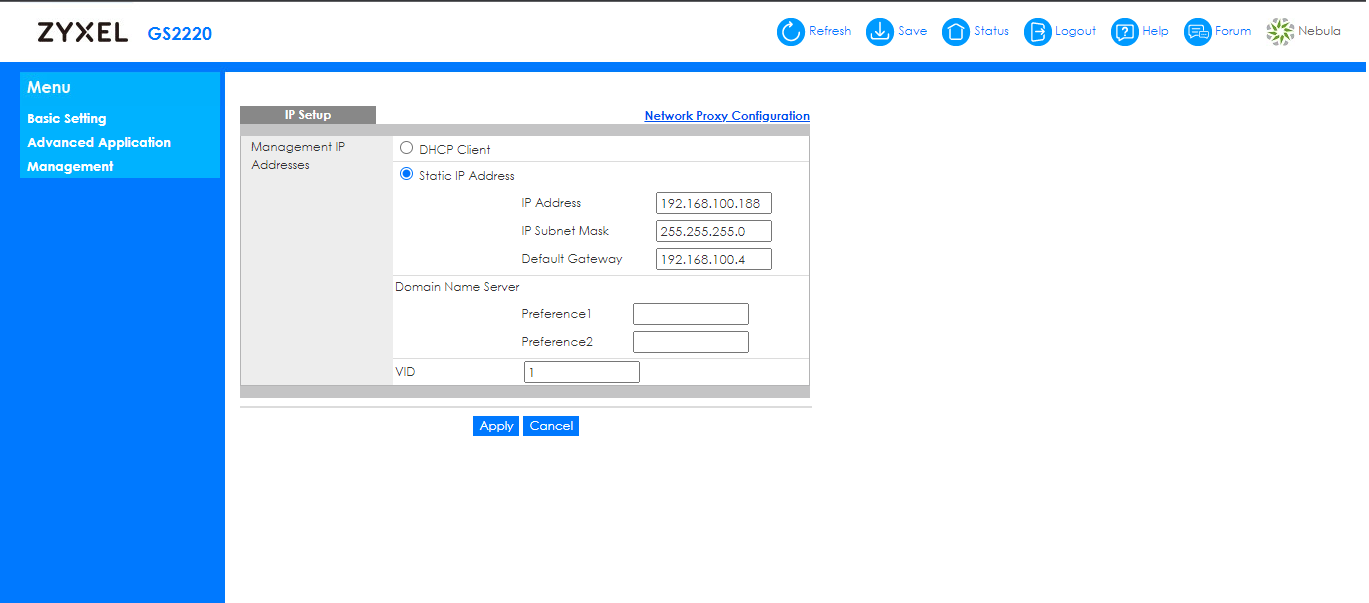
Task: Click the Nebula cloud icon
Action: [1280, 32]
